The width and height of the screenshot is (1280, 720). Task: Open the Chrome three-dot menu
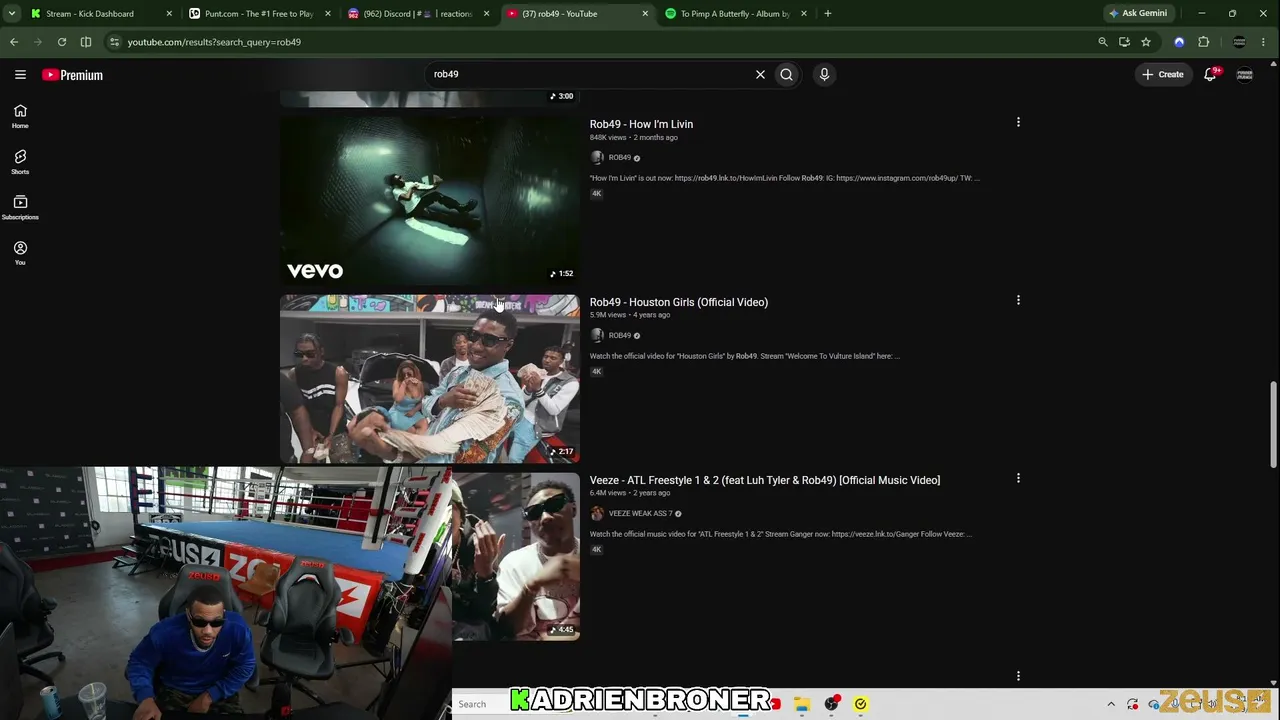point(1265,42)
